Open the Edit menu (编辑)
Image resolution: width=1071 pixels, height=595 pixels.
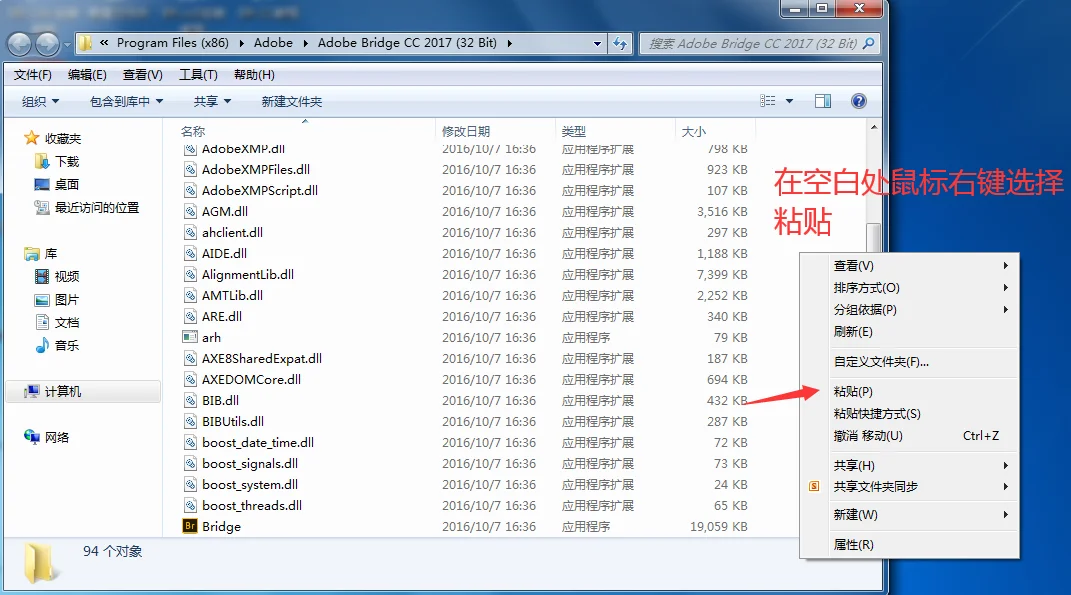pyautogui.click(x=87, y=74)
